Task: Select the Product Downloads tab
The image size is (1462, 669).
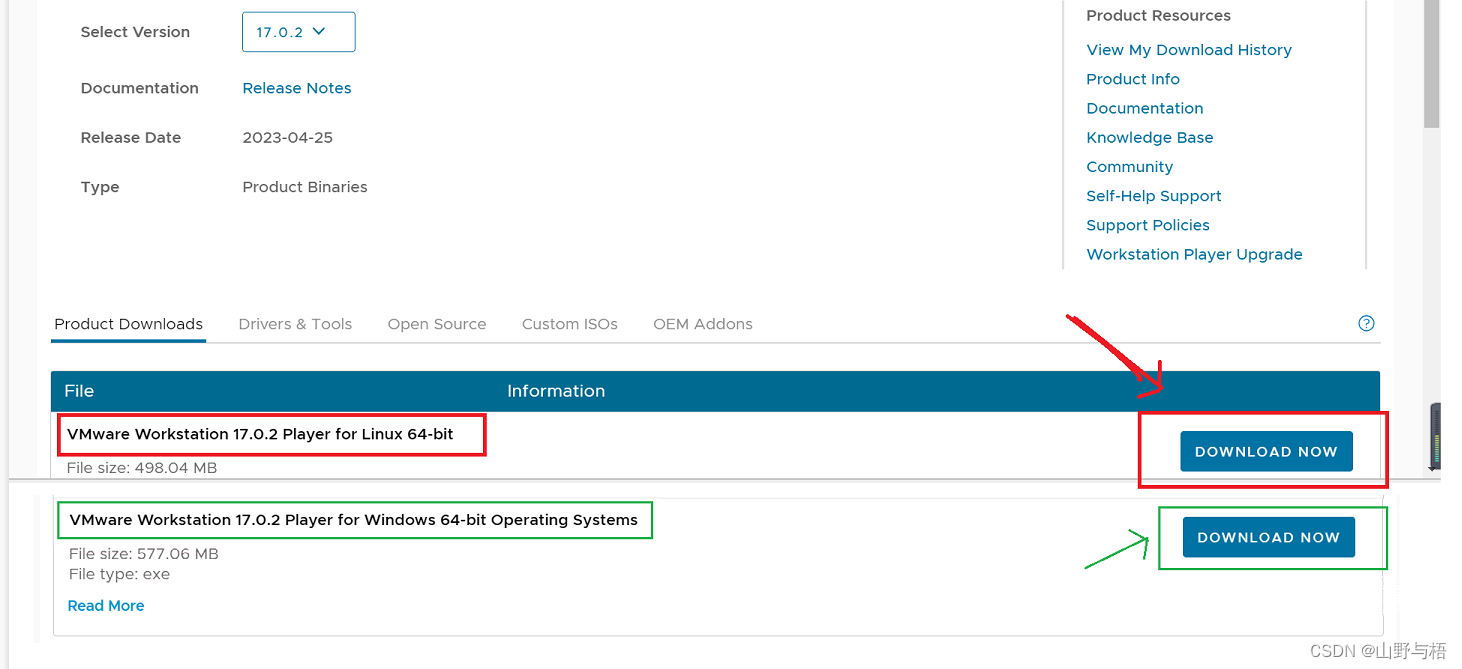Action: tap(128, 324)
